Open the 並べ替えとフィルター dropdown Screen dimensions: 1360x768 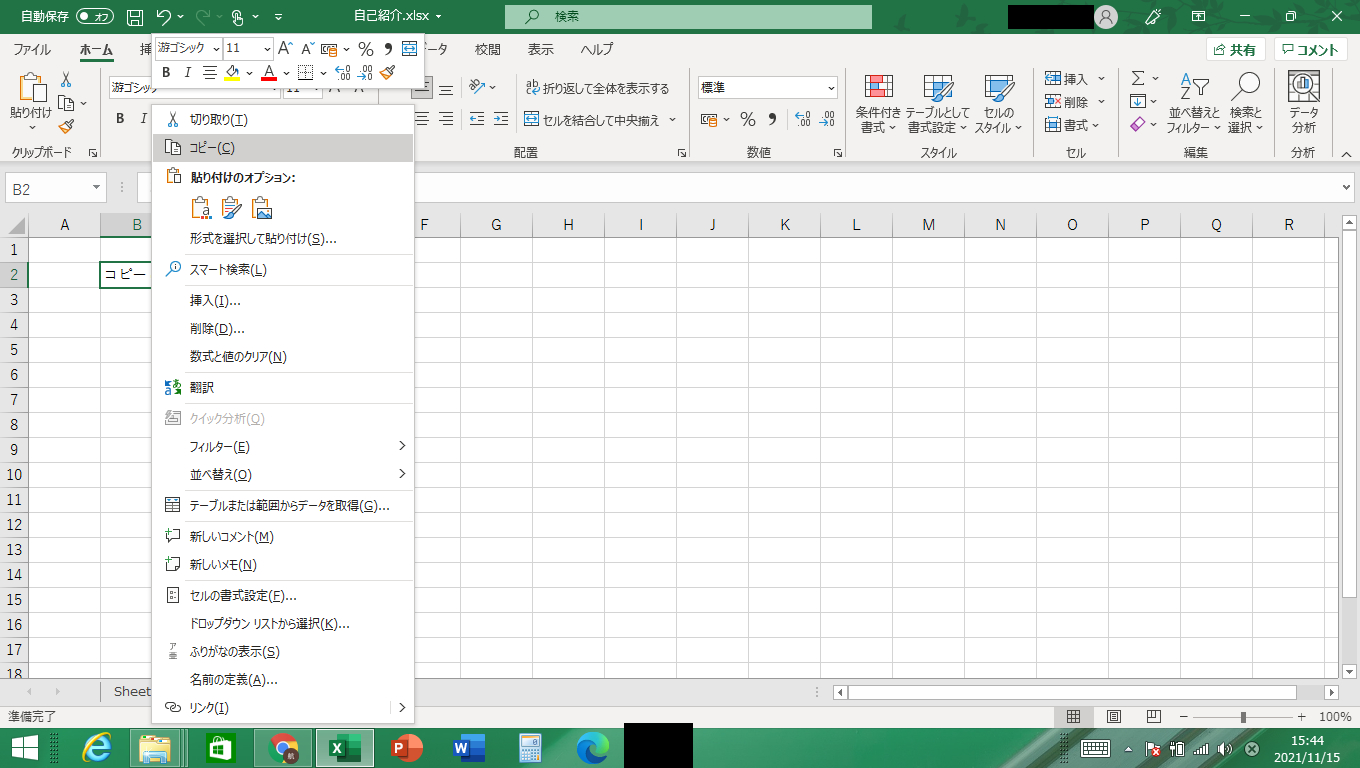[1194, 104]
